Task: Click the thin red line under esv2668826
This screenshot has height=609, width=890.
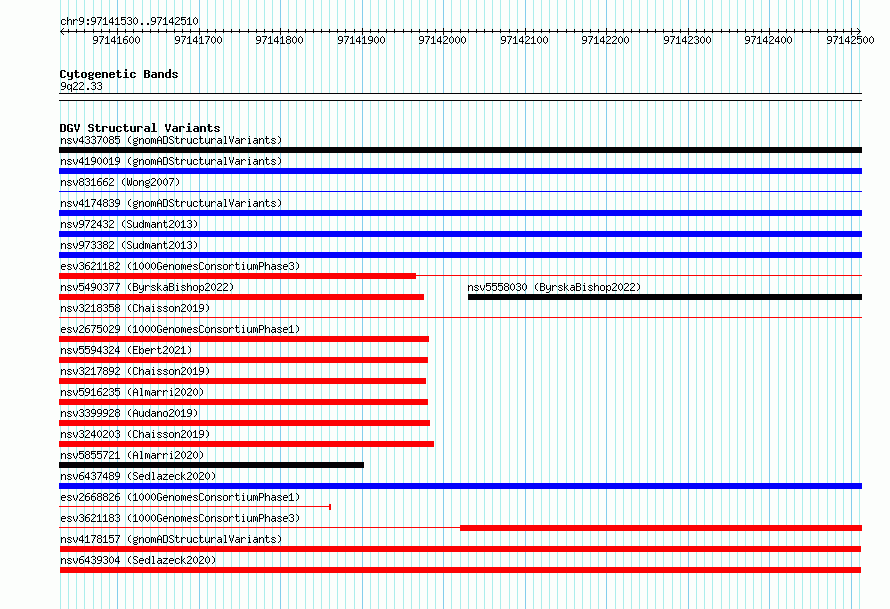Action: coord(195,507)
